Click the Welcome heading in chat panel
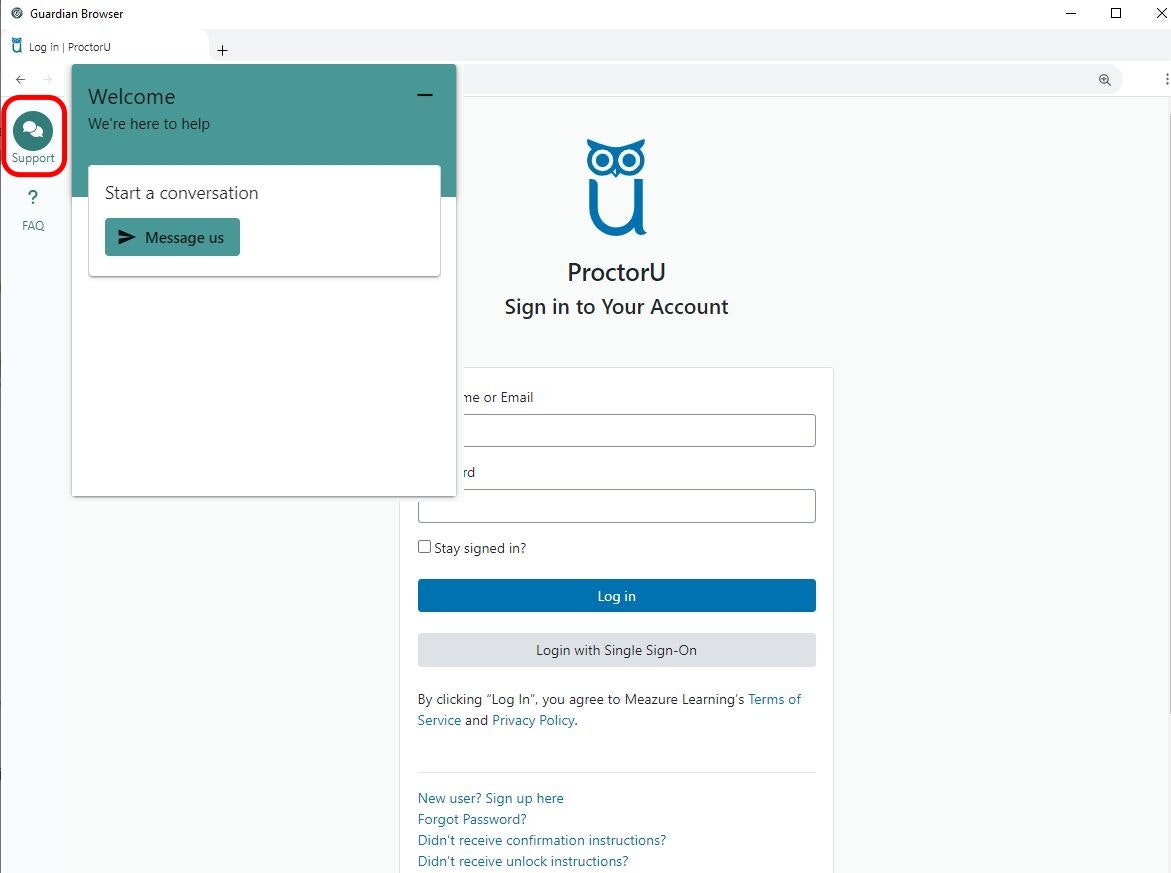The width and height of the screenshot is (1171, 873). 131,96
